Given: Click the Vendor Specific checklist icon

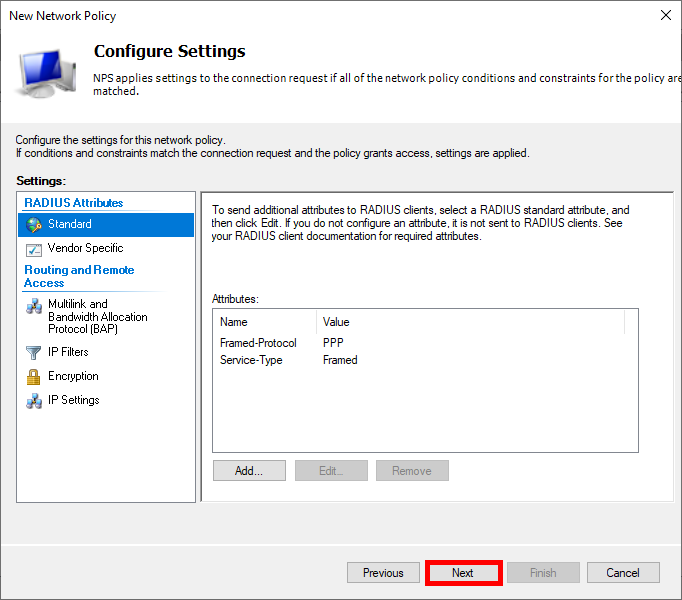Looking at the screenshot, I should (33, 248).
